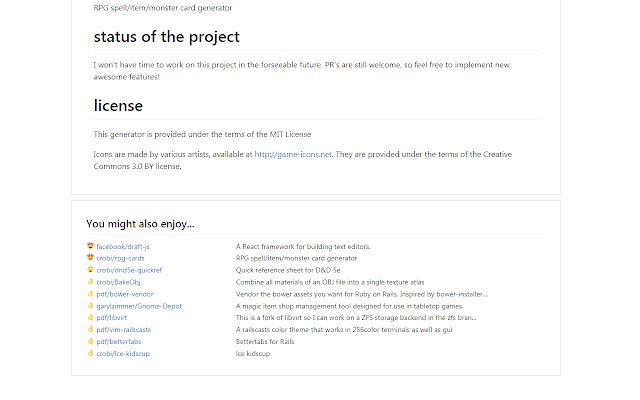Screen dimensions: 640x400
Task: Click the thumbs-up icon beside pdf/libvirt
Action: [91, 318]
